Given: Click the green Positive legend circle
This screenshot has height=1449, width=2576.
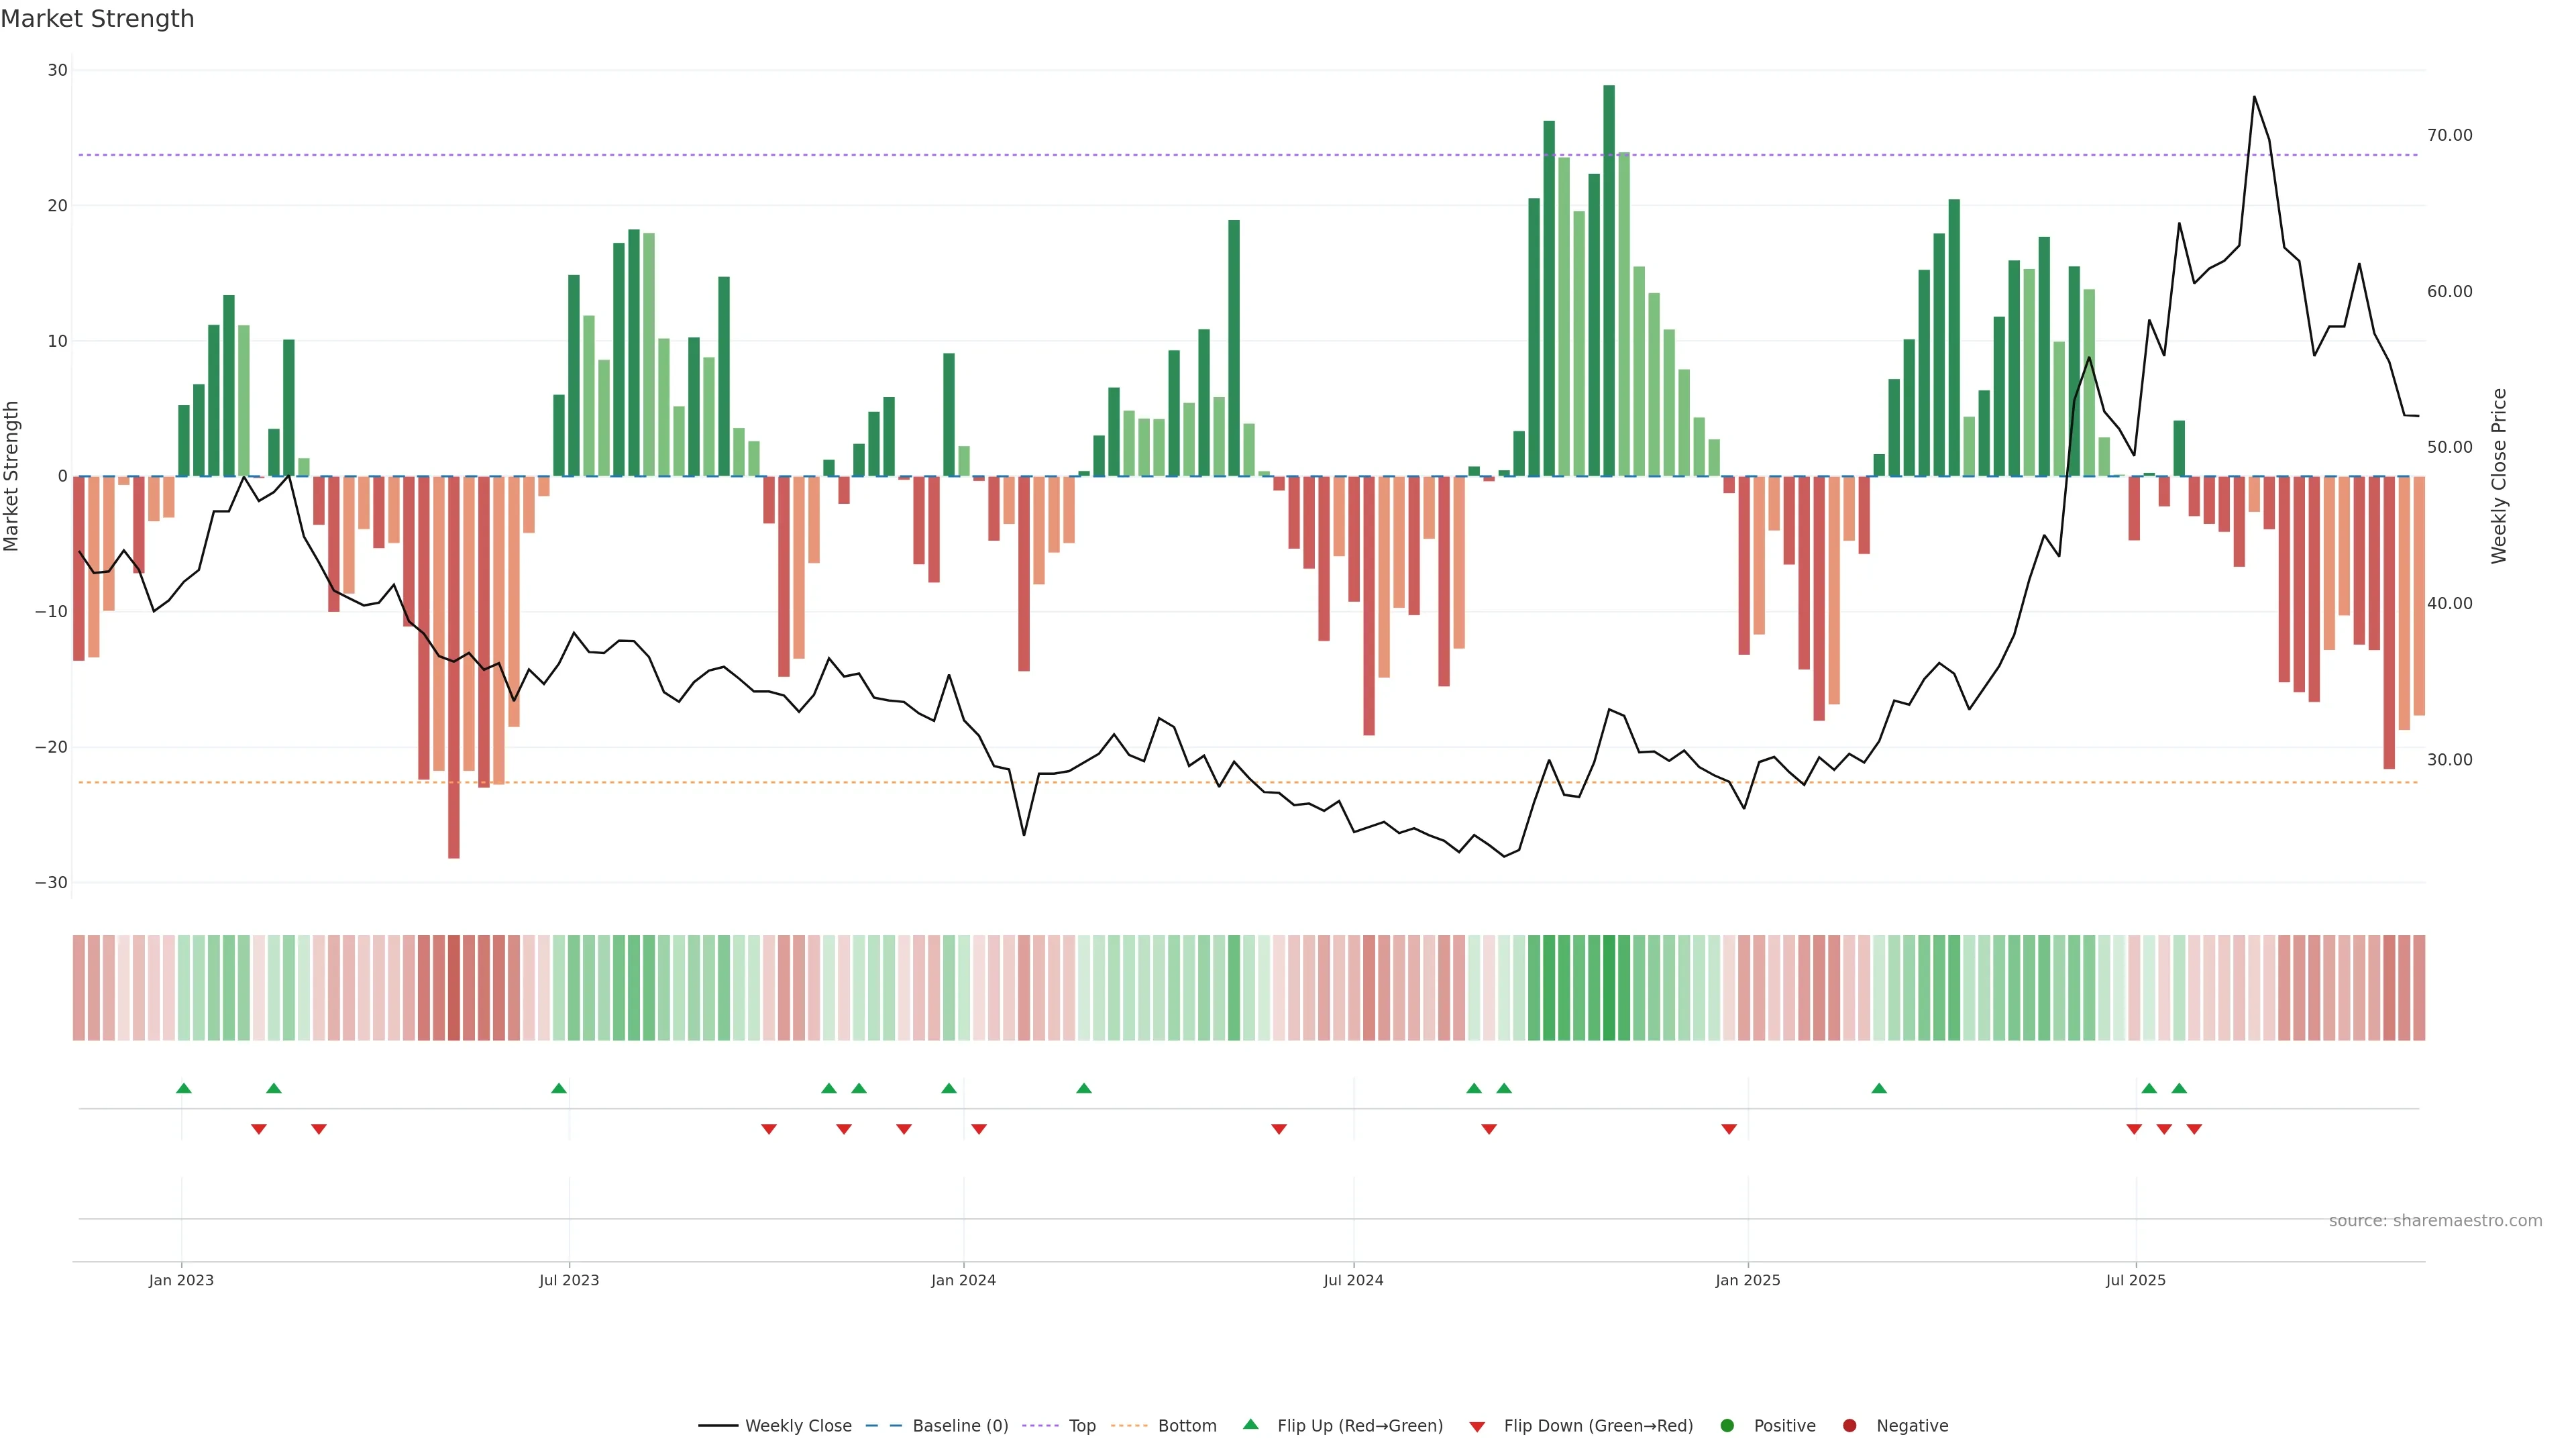Looking at the screenshot, I should pos(1727,1426).
